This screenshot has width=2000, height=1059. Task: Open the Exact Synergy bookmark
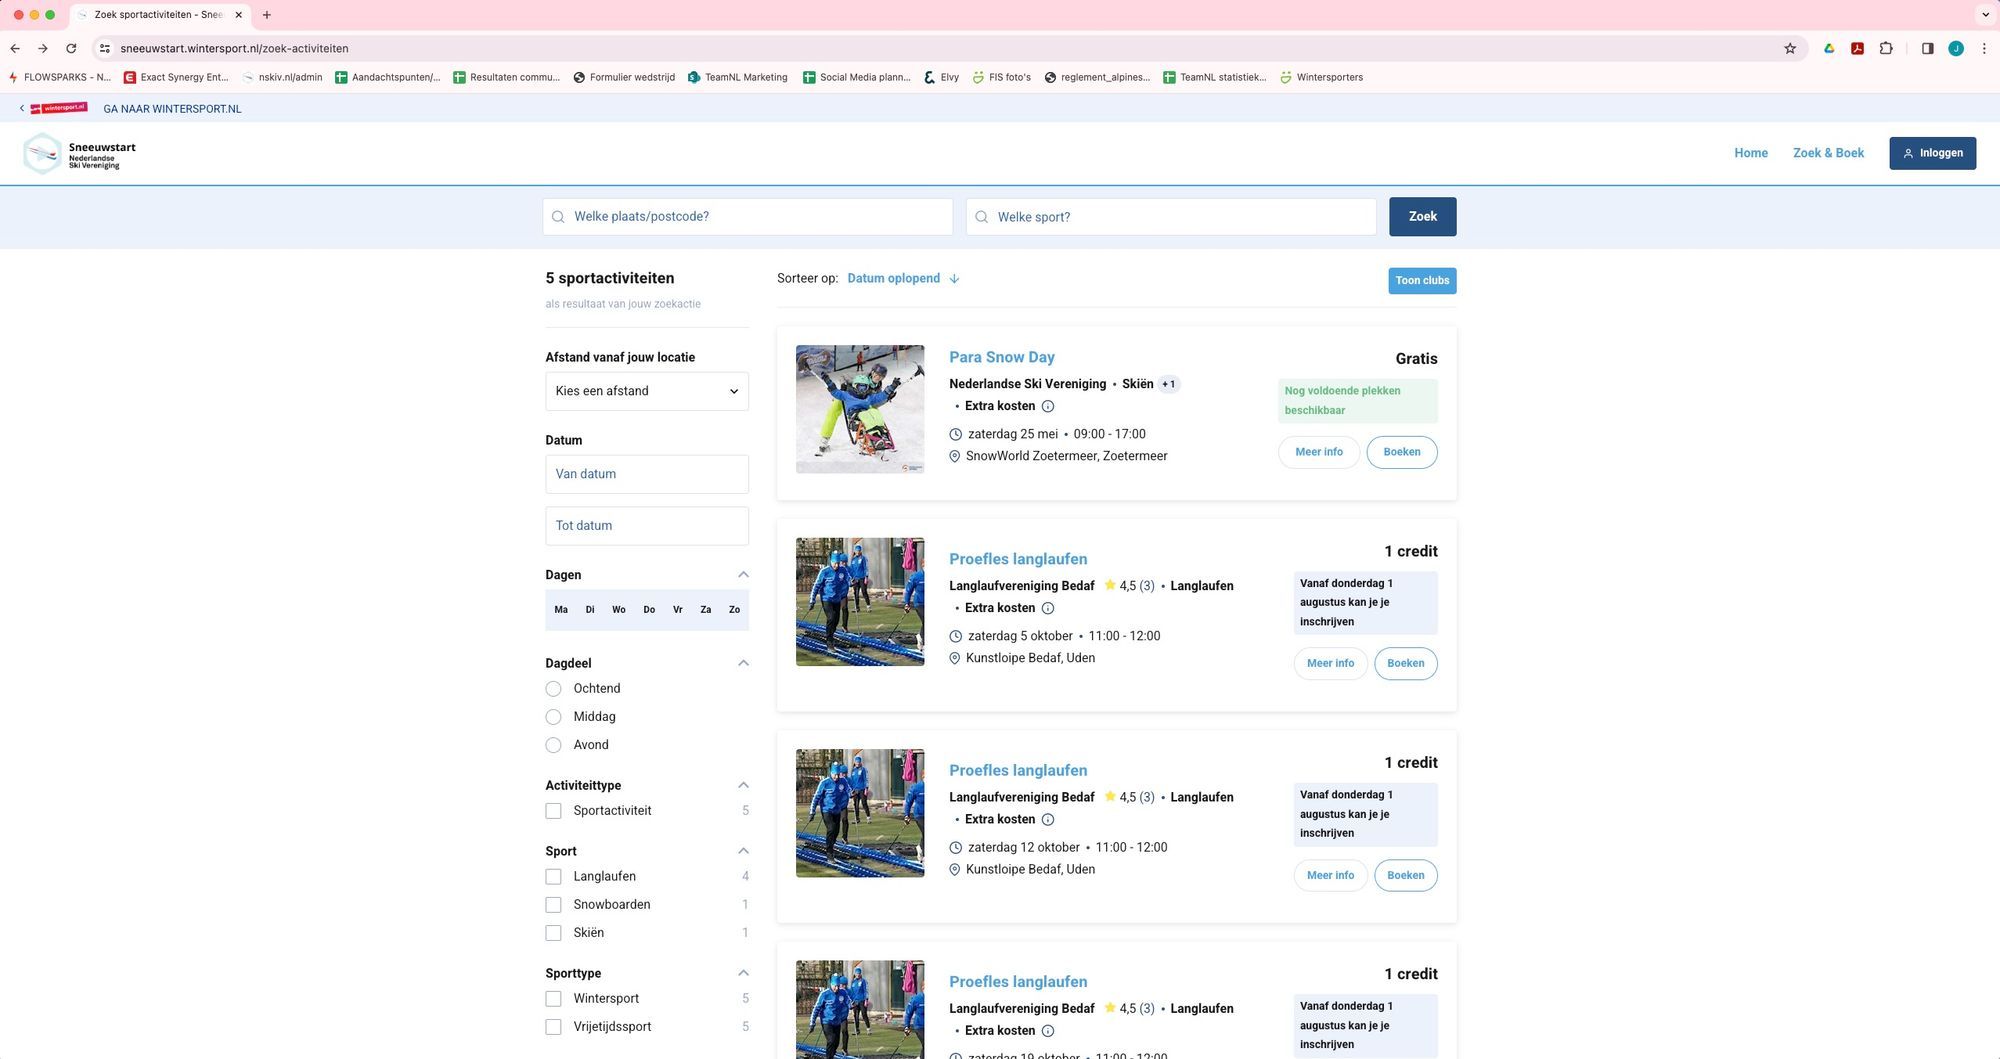[176, 77]
